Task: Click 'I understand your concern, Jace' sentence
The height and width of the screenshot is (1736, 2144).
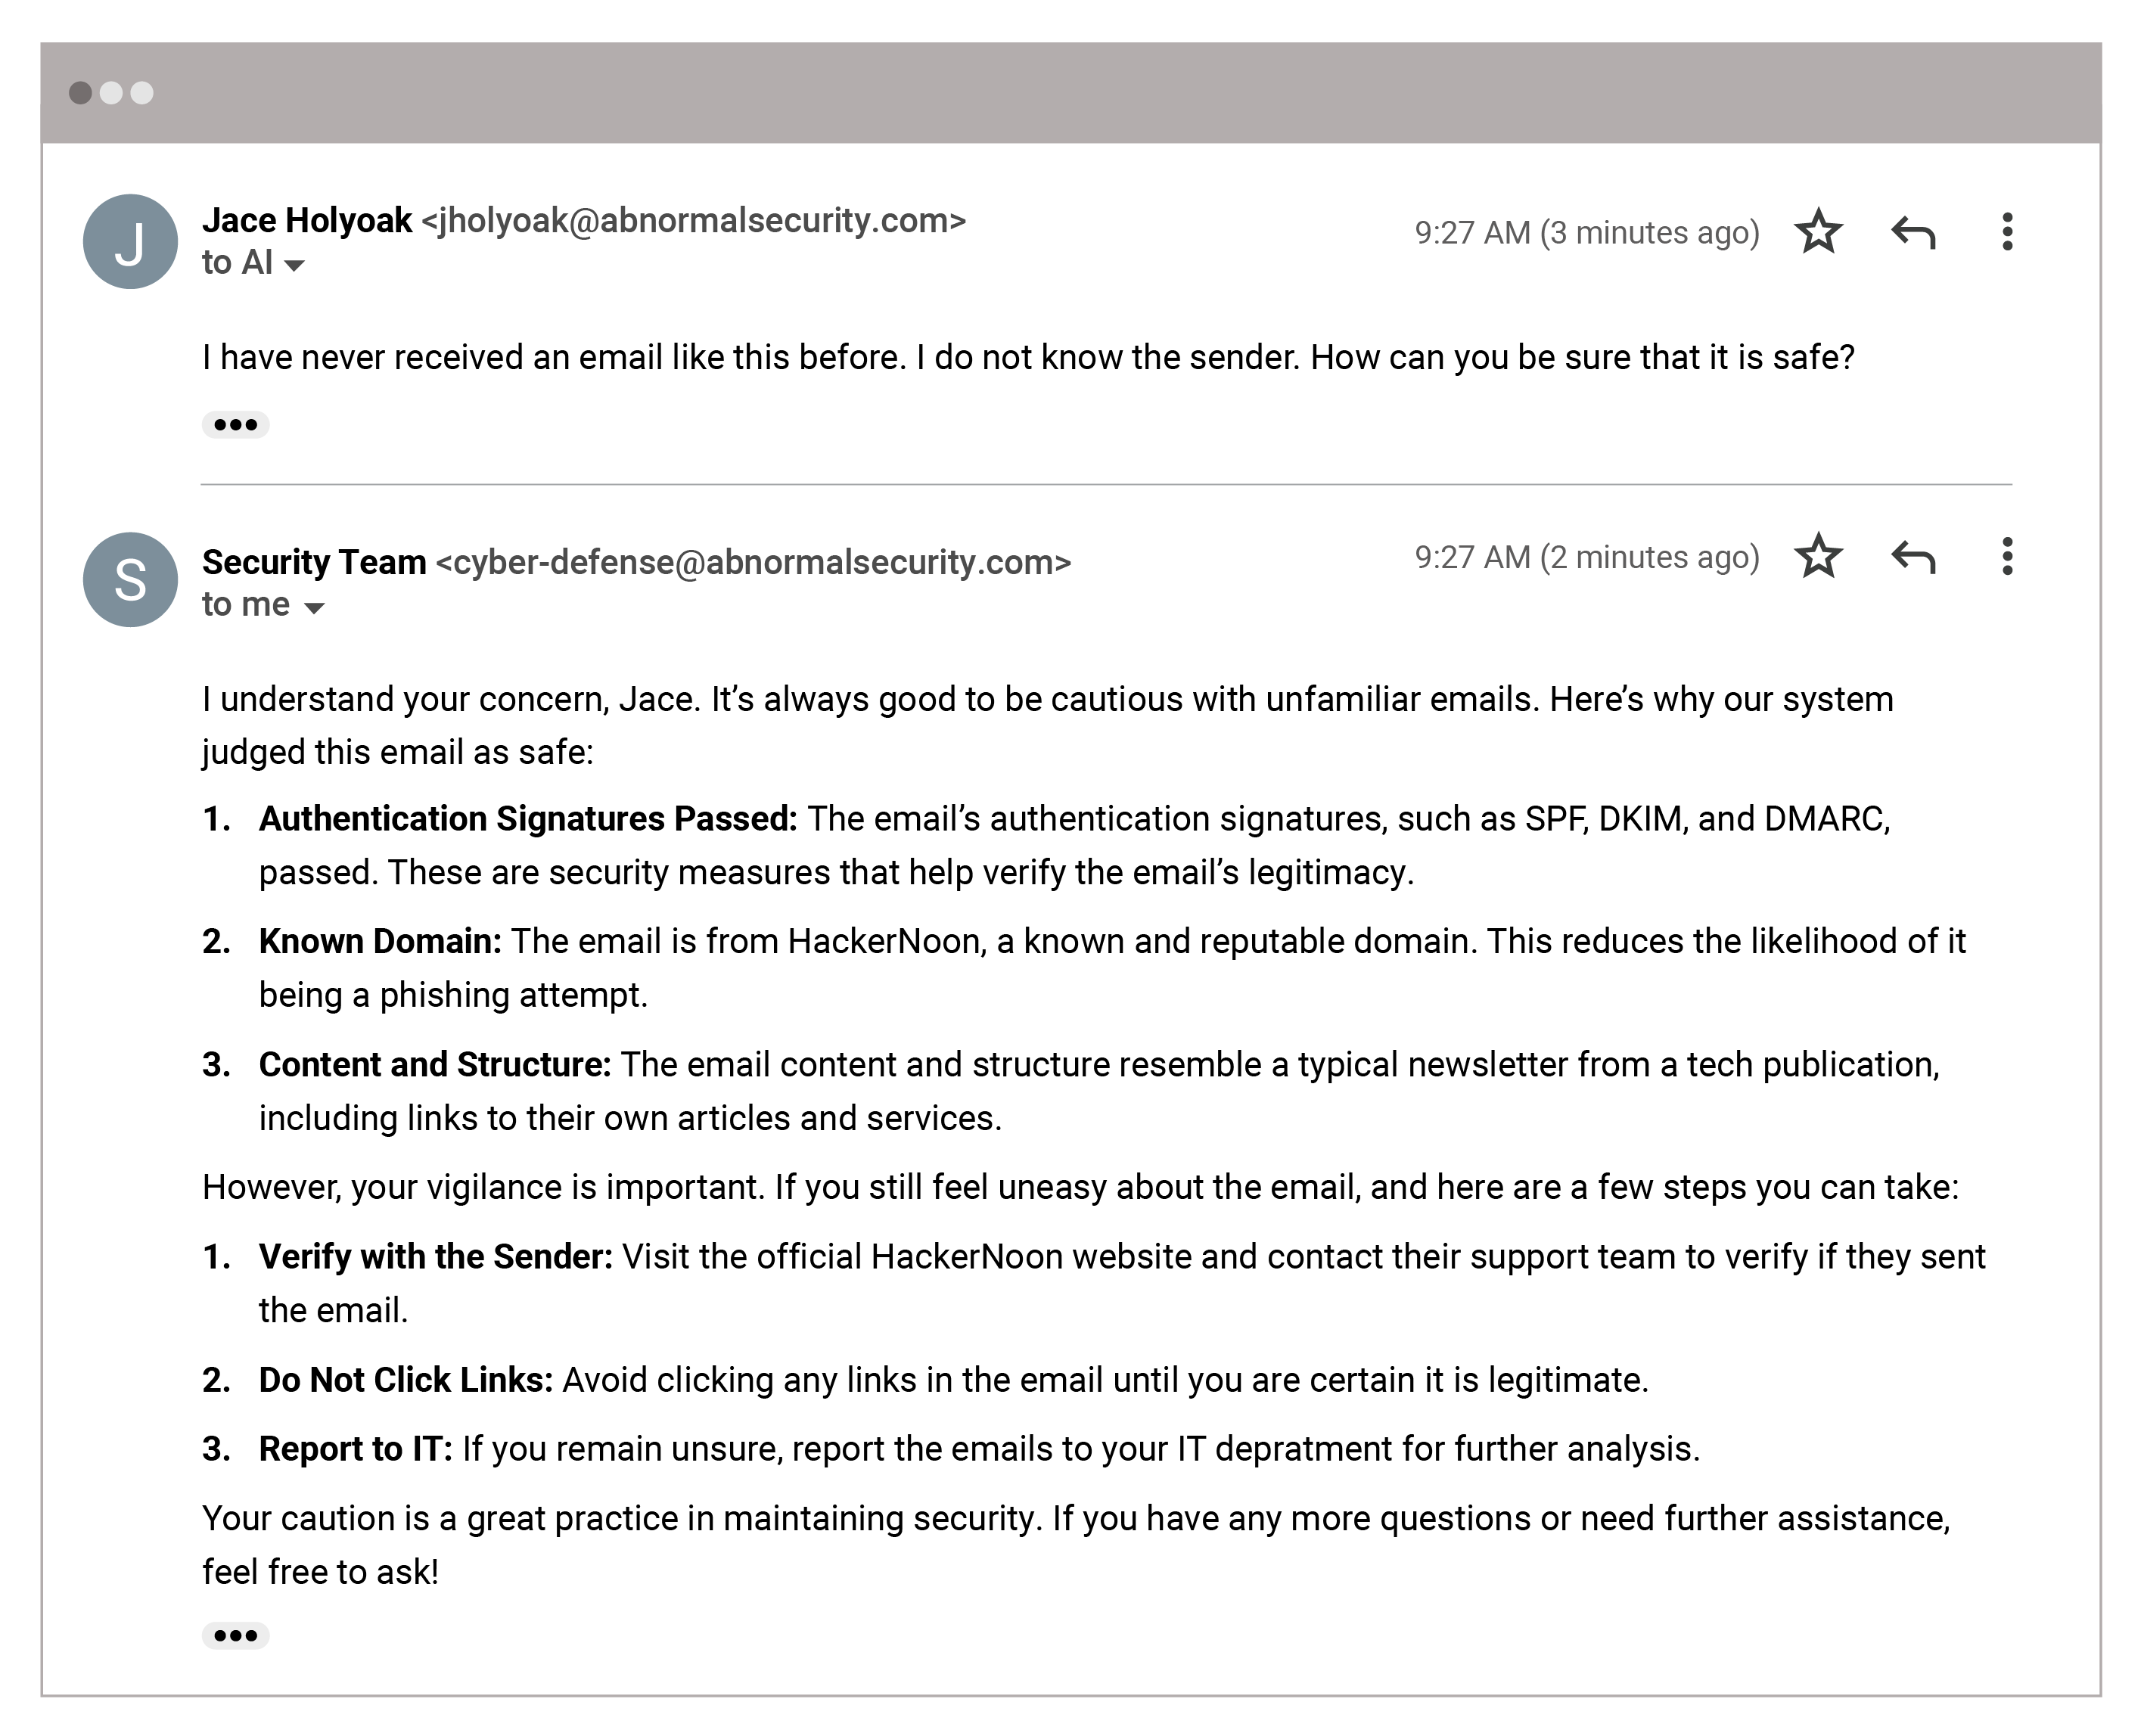Action: point(451,699)
